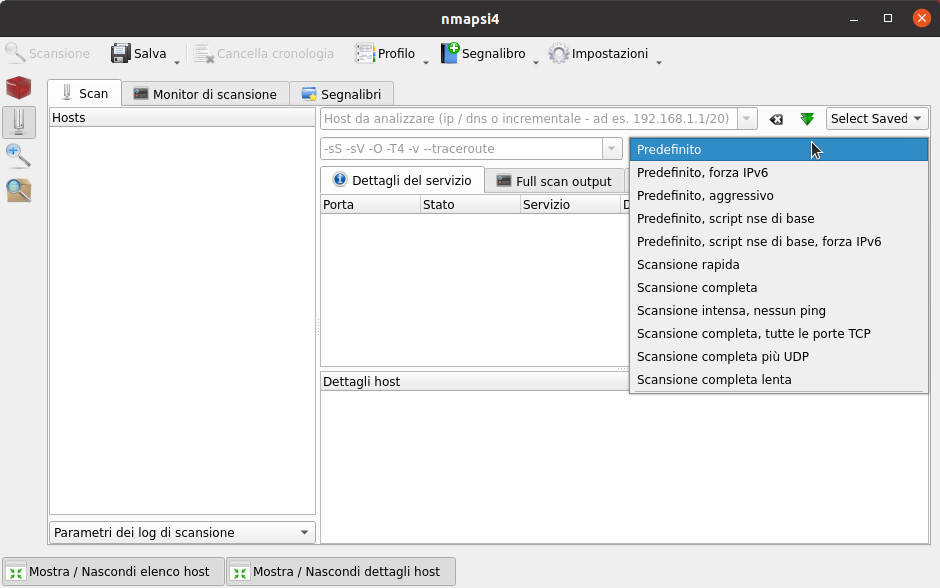
Task: Switch to the Scan tab
Action: point(85,94)
